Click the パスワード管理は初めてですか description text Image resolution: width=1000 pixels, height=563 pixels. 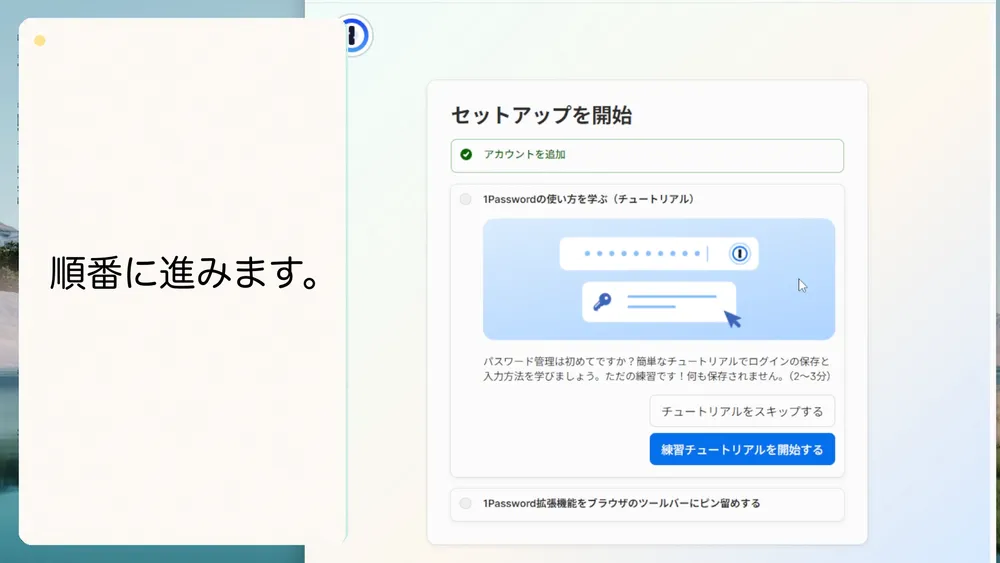pyautogui.click(x=656, y=369)
